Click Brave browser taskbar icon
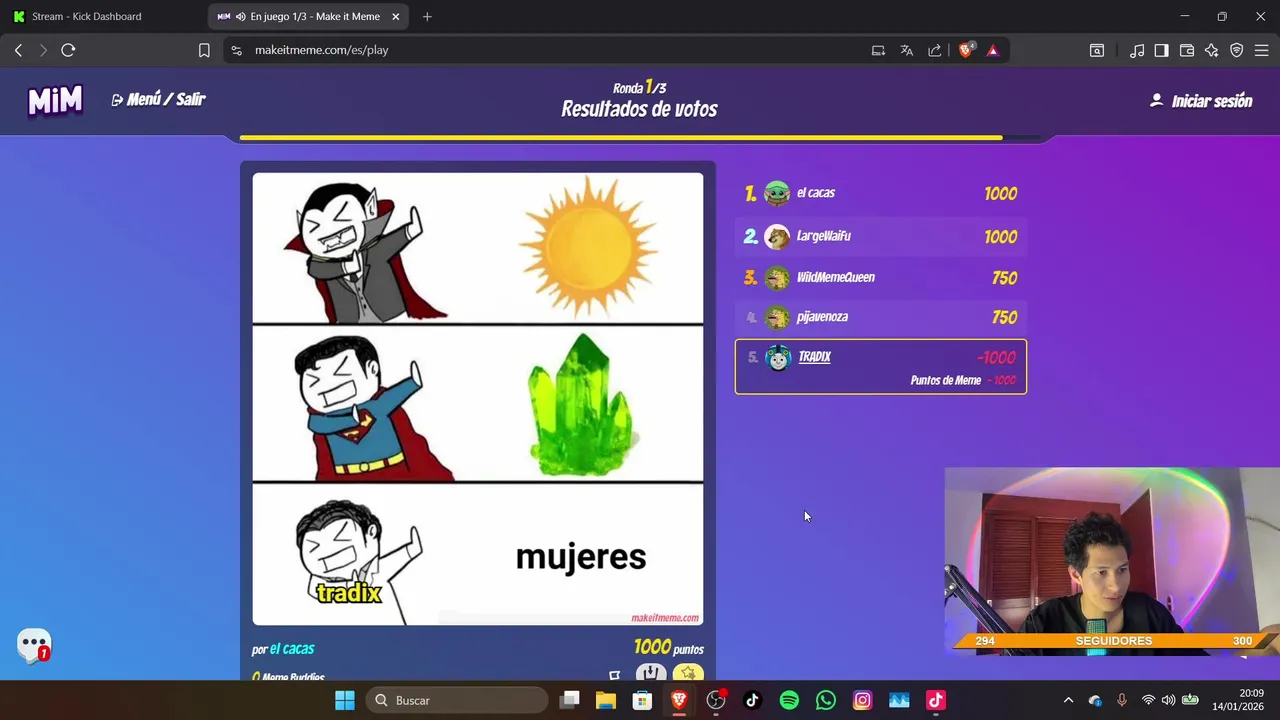This screenshot has width=1280, height=720. tap(679, 700)
